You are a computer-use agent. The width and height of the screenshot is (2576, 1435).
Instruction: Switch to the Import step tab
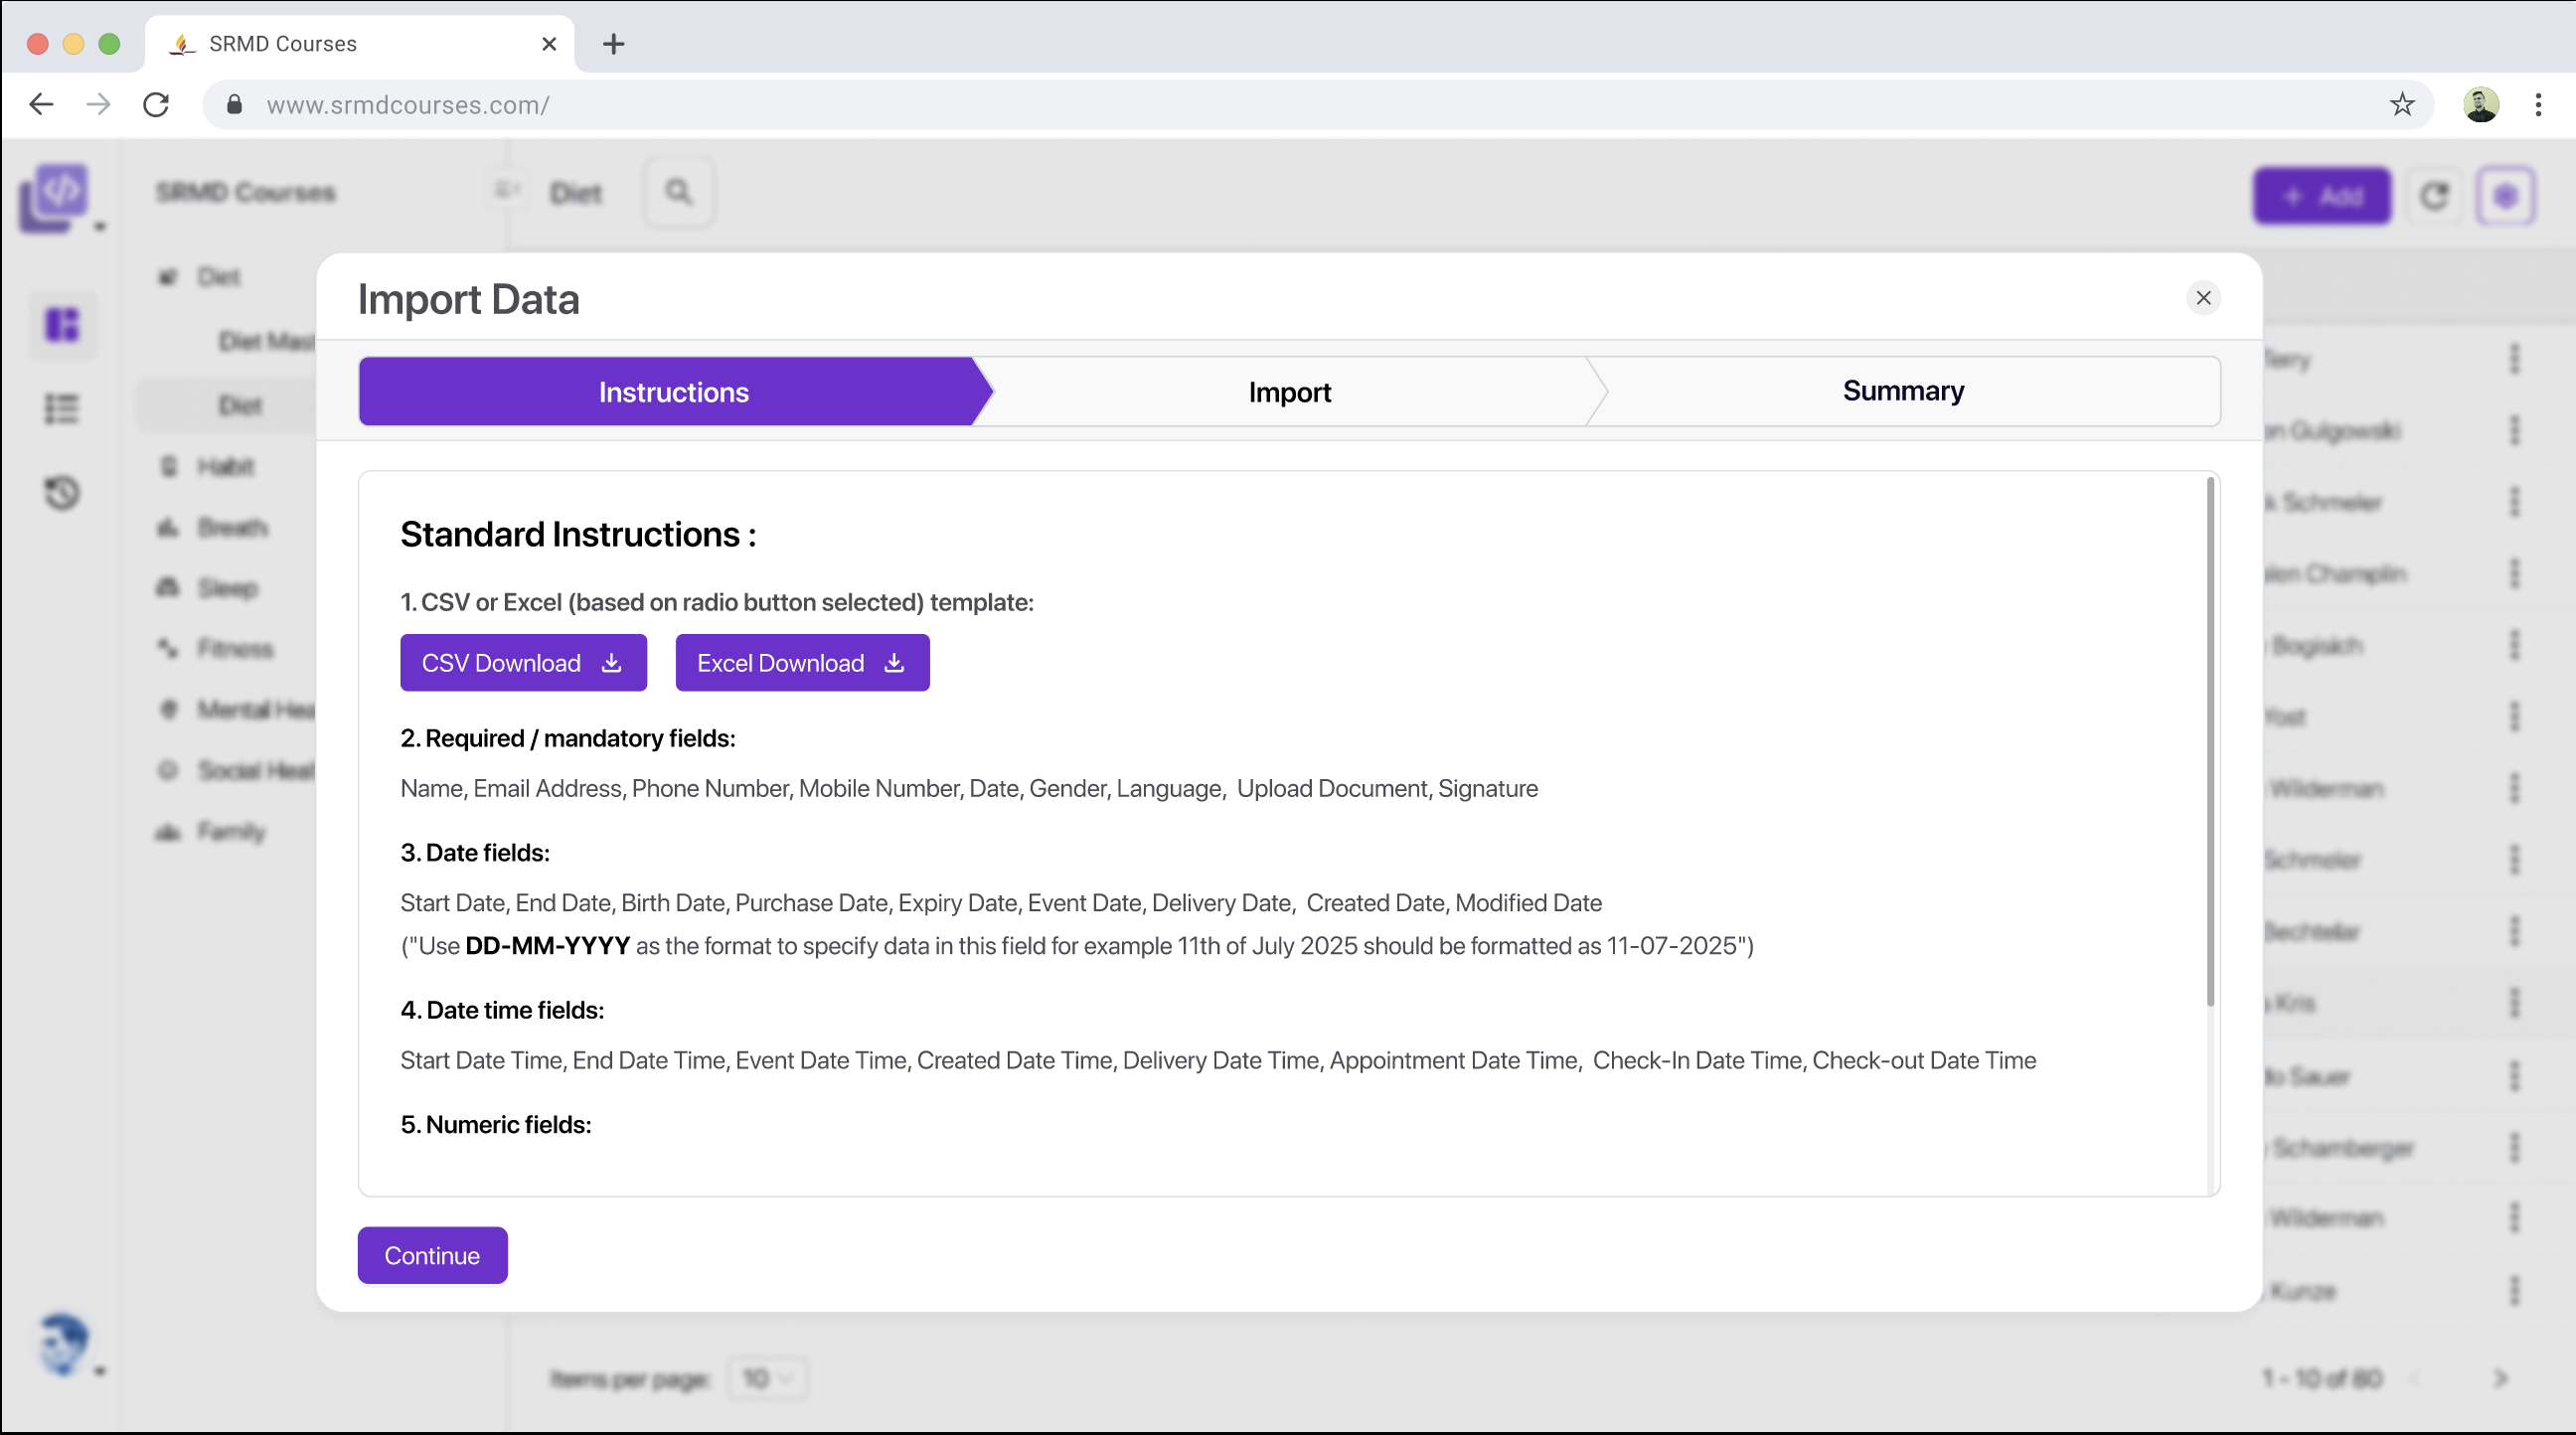[1289, 392]
